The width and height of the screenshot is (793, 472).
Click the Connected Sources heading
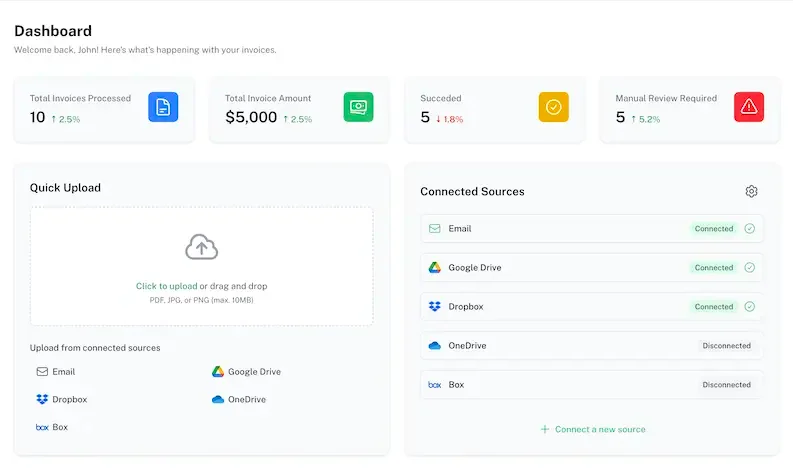pyautogui.click(x=472, y=191)
